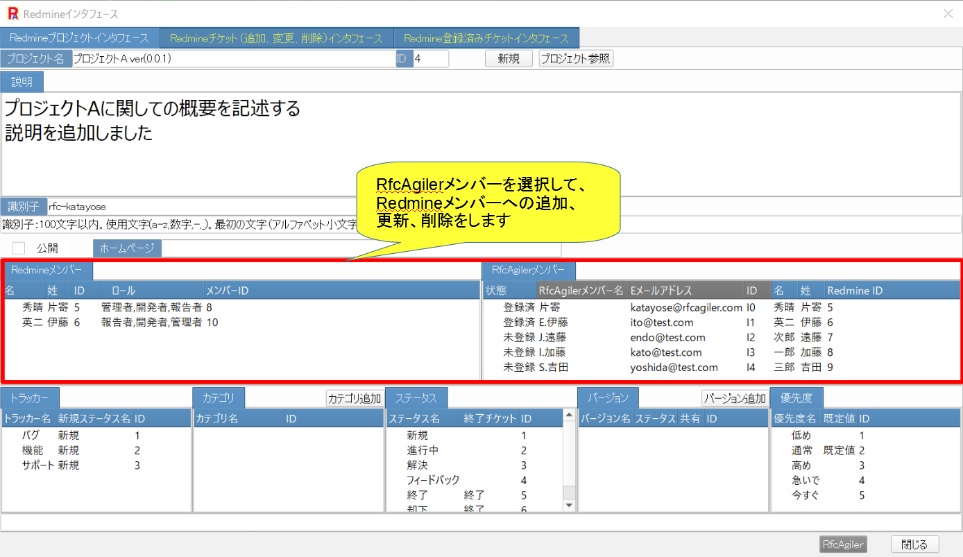963x557 pixels.
Task: Switch to Redmineチケット(追加、変更、削除) tab
Action: pos(276,38)
